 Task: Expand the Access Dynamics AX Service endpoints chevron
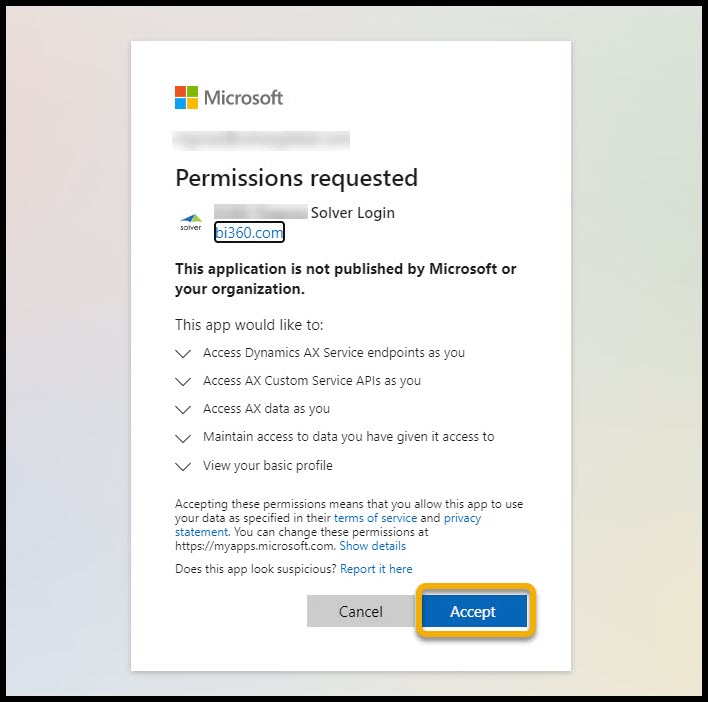tap(182, 353)
